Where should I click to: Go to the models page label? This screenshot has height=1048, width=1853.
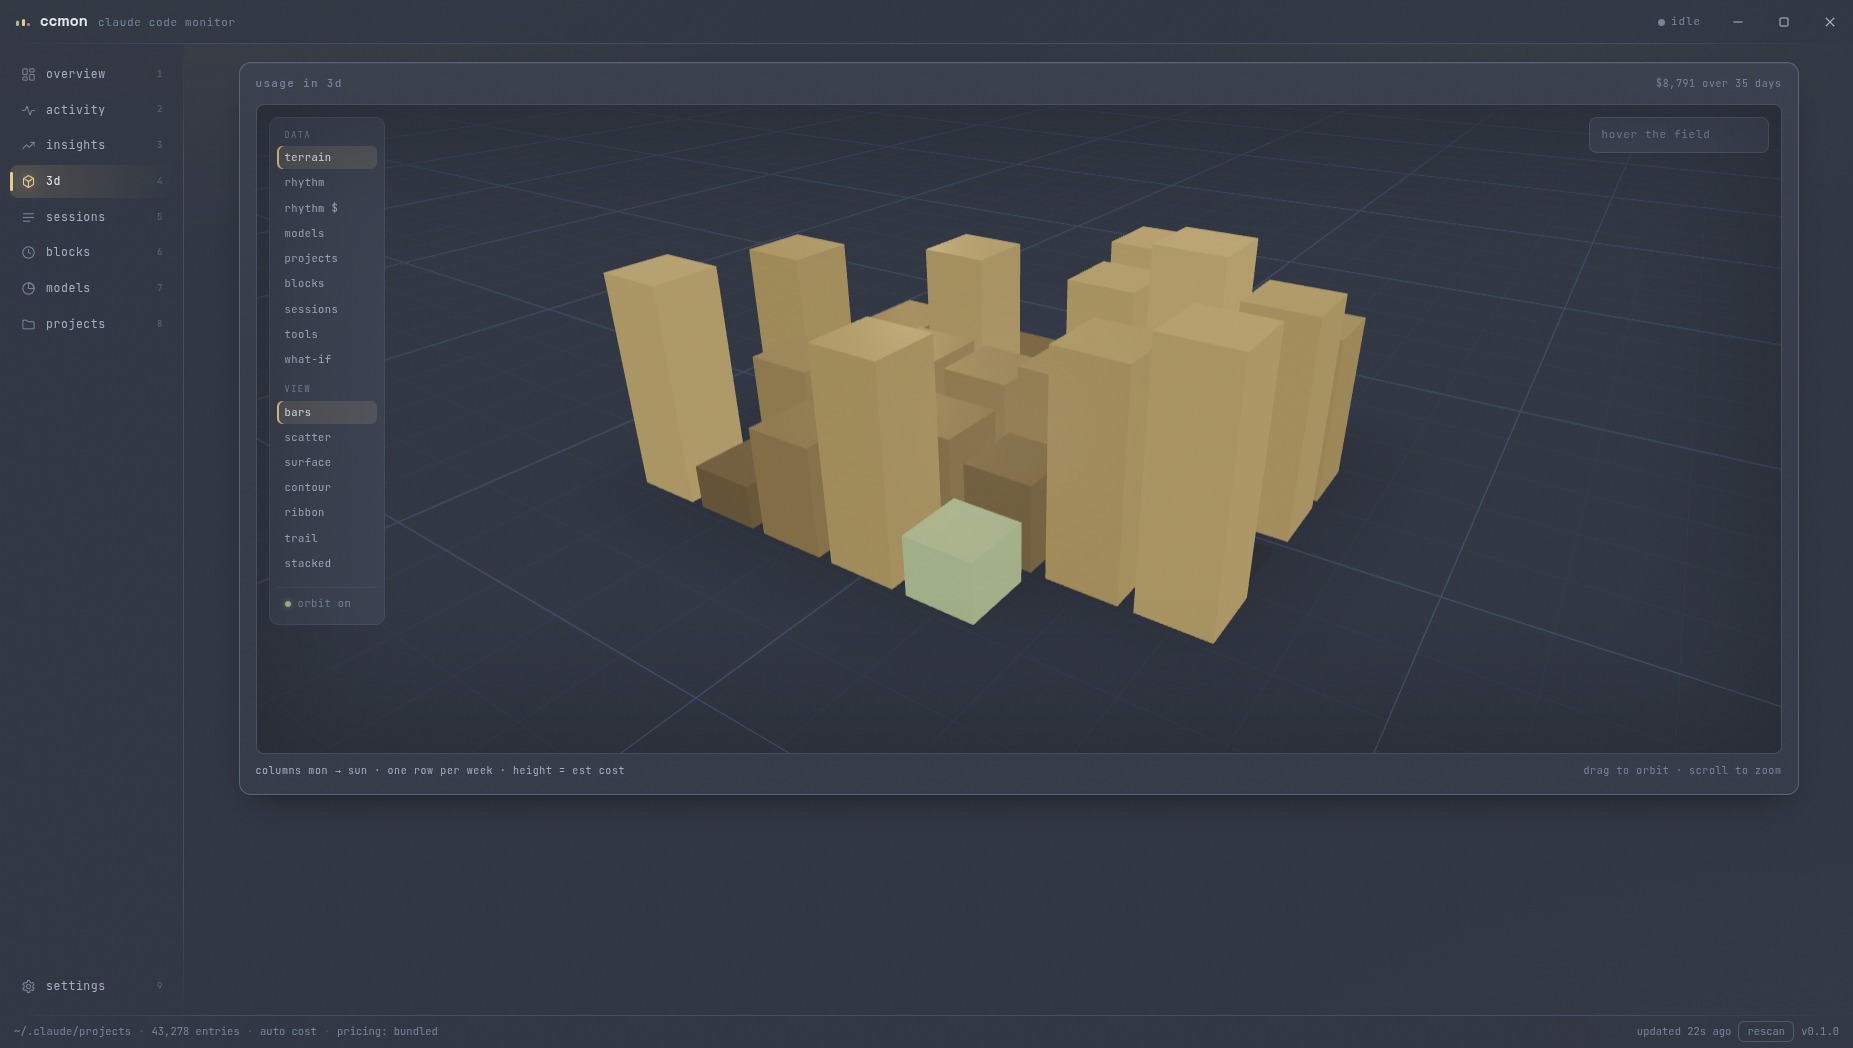[68, 288]
